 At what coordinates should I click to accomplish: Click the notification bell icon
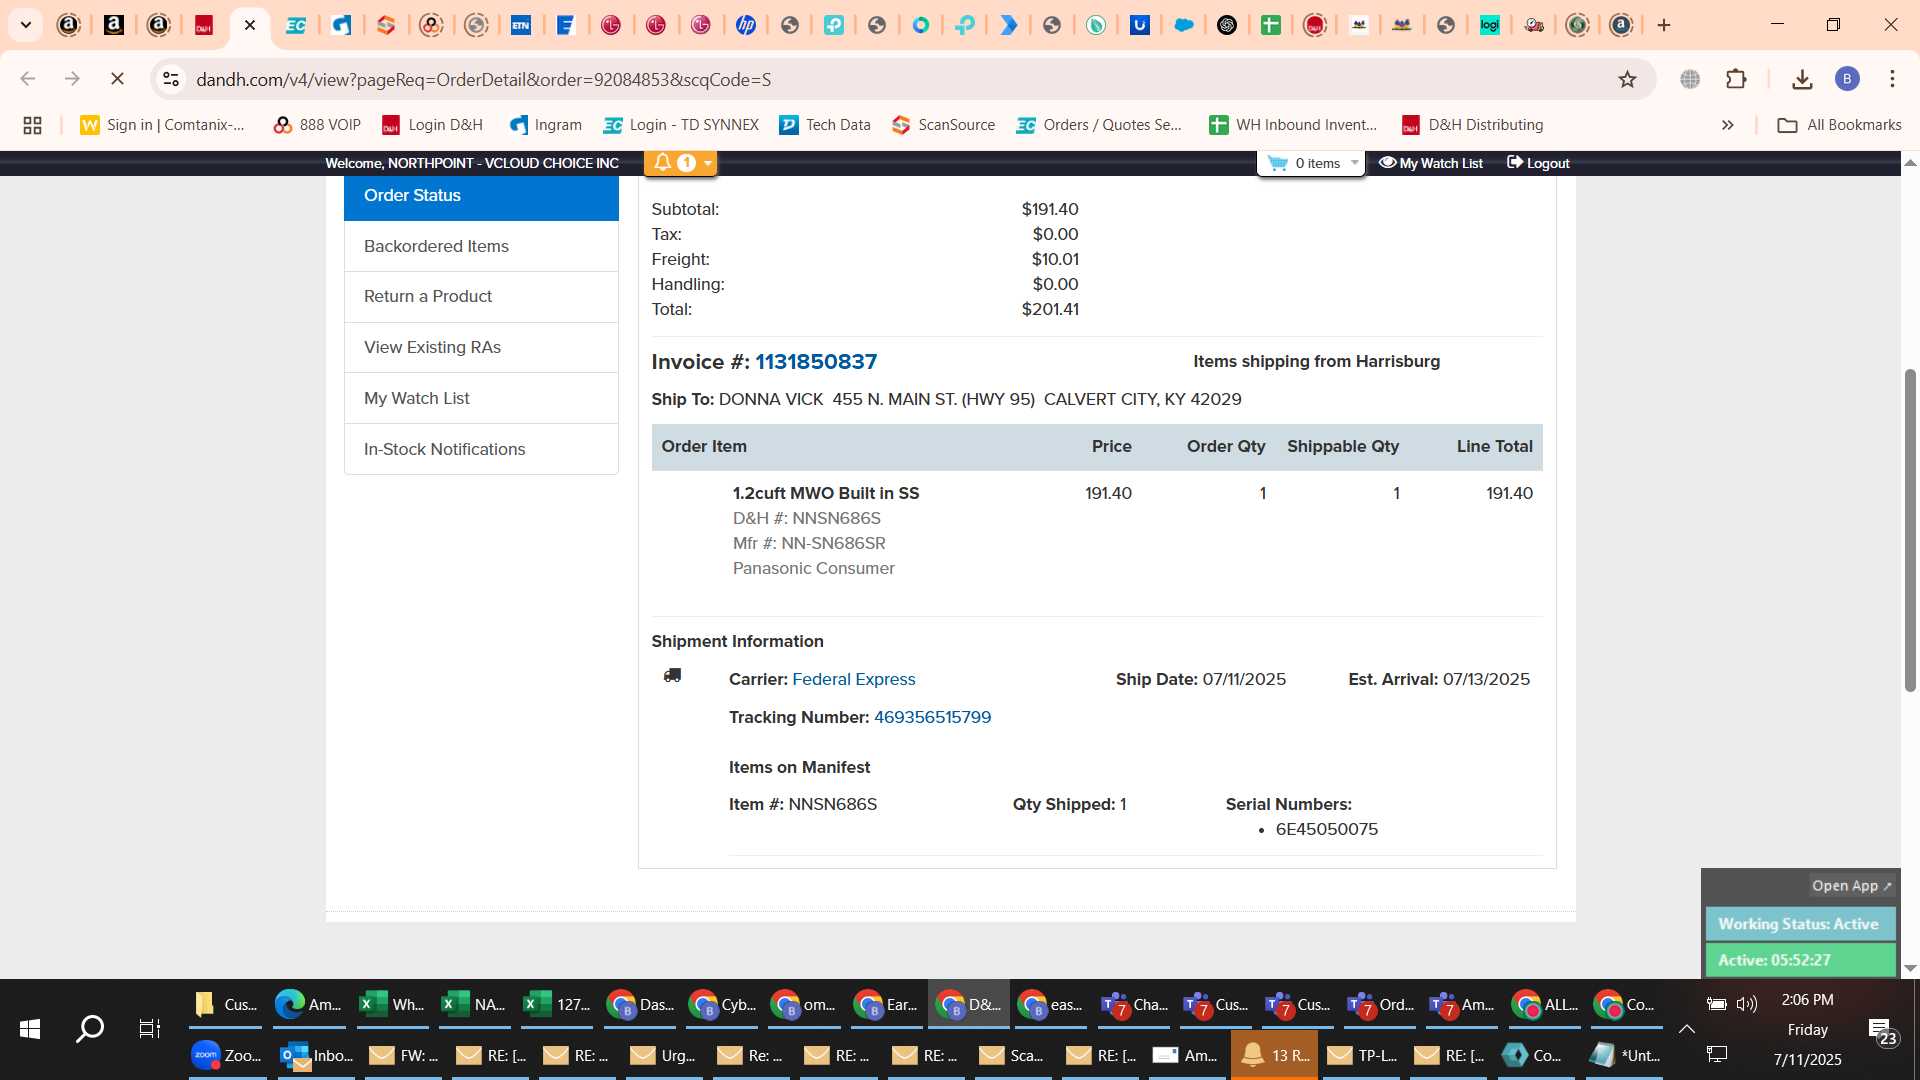click(662, 162)
